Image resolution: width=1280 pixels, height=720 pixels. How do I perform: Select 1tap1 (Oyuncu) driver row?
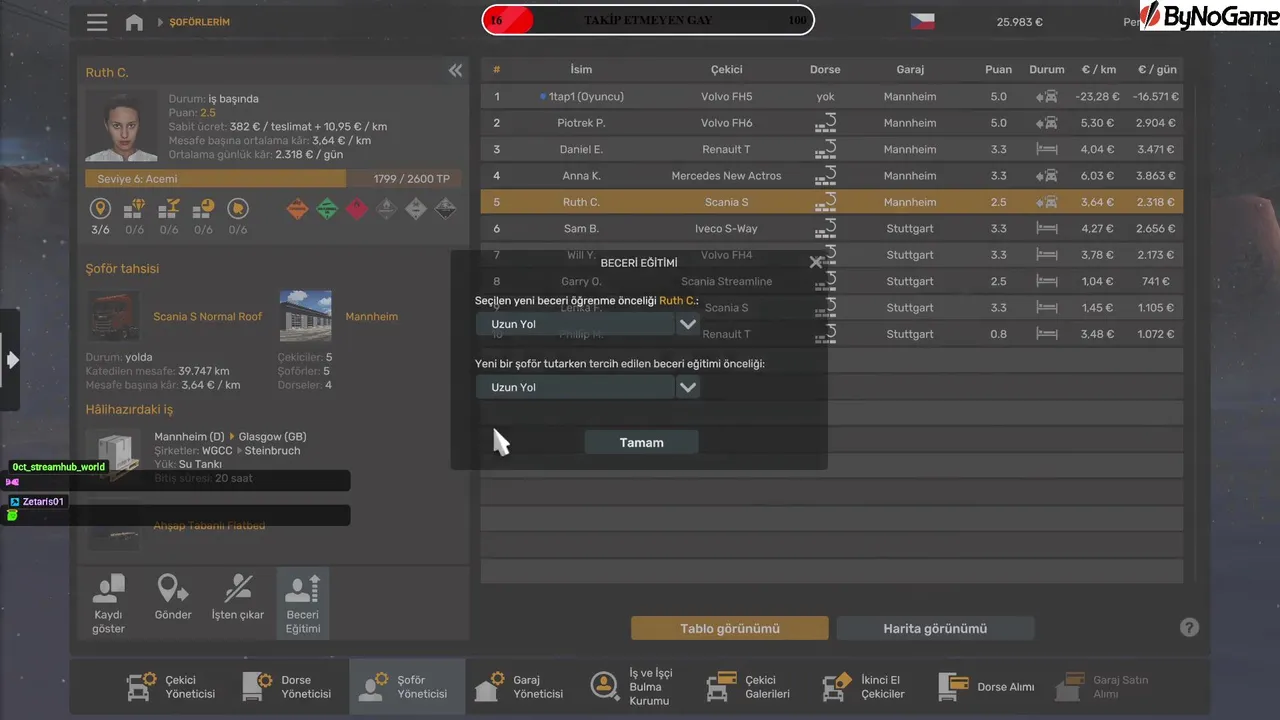click(832, 97)
